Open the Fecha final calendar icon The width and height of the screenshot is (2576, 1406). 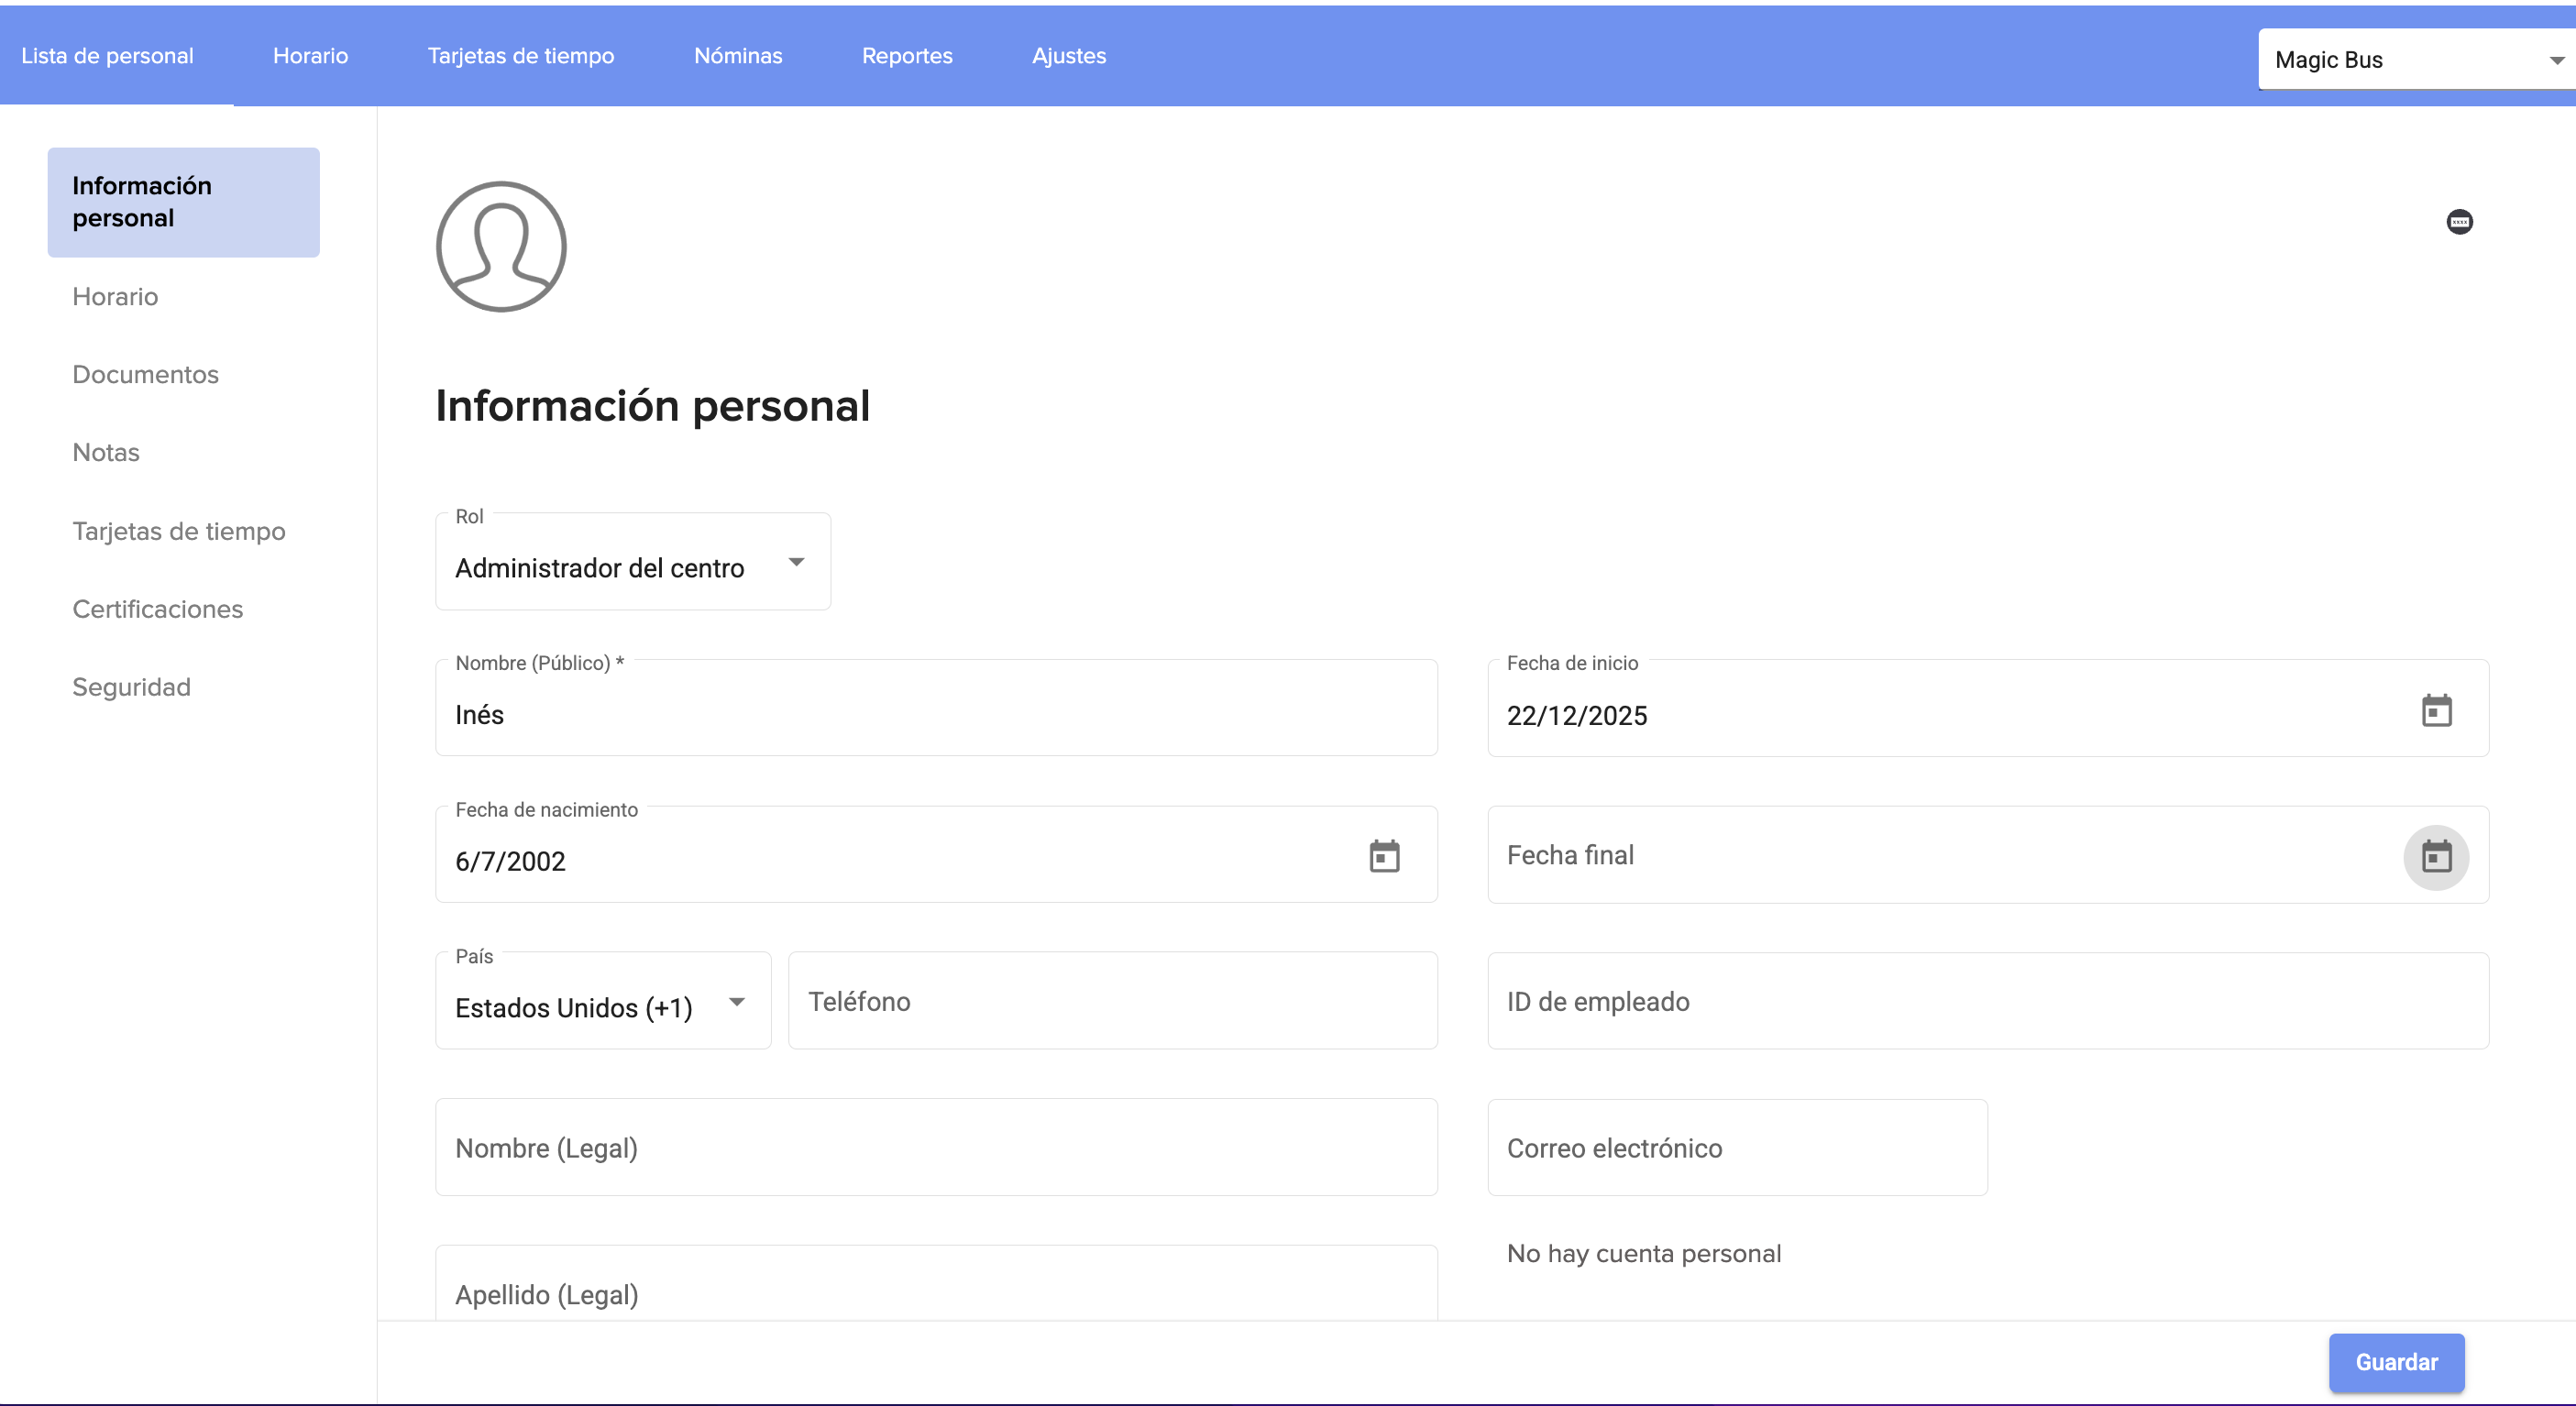(2436, 856)
